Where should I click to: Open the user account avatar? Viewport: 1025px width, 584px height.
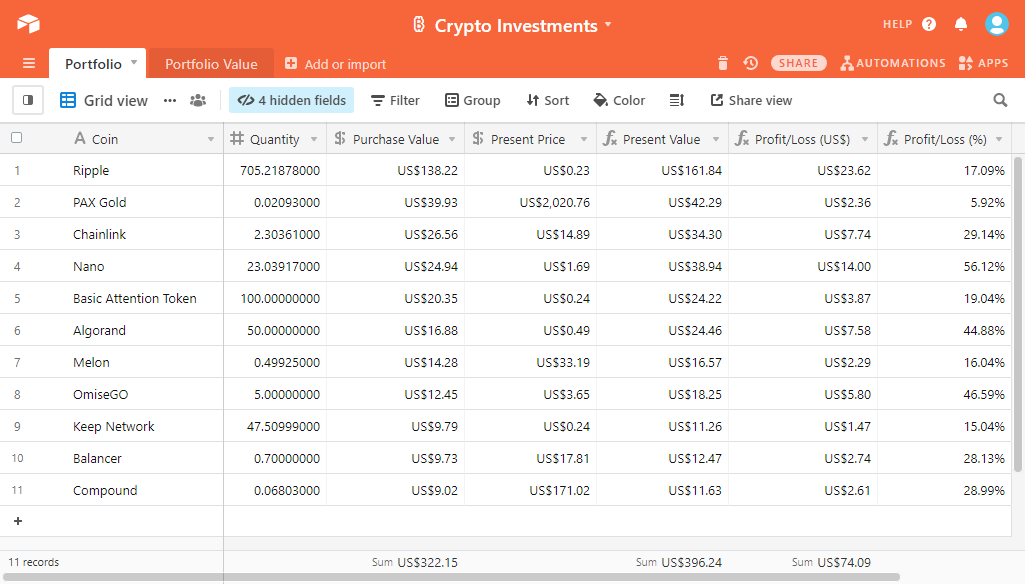click(996, 24)
